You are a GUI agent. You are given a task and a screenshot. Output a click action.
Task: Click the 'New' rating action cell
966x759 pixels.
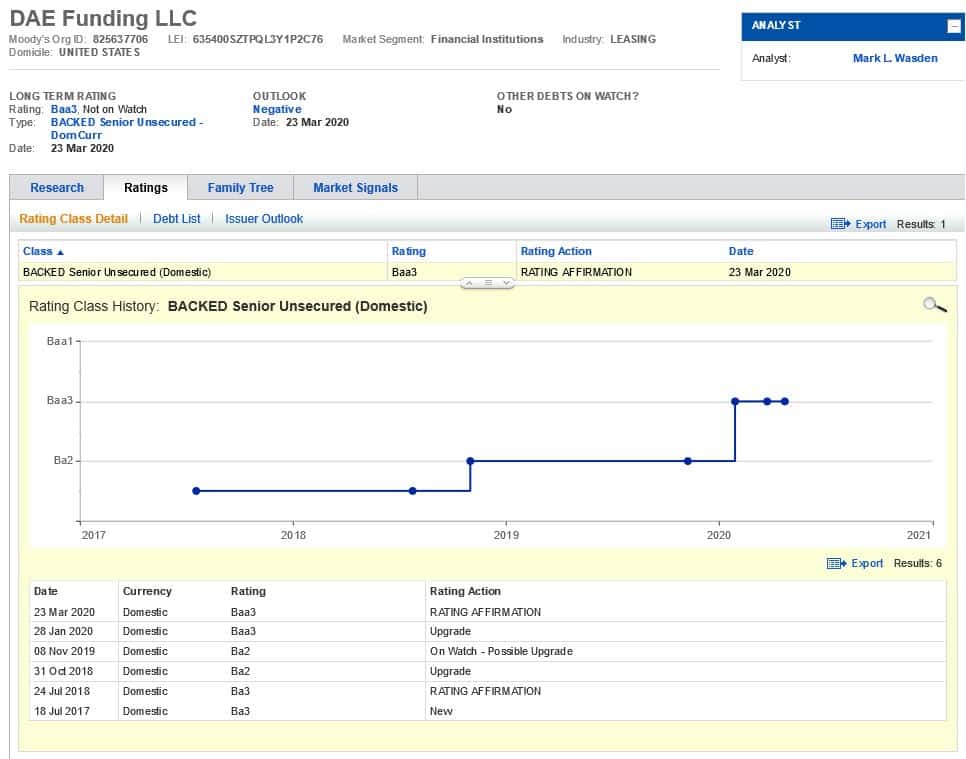441,711
